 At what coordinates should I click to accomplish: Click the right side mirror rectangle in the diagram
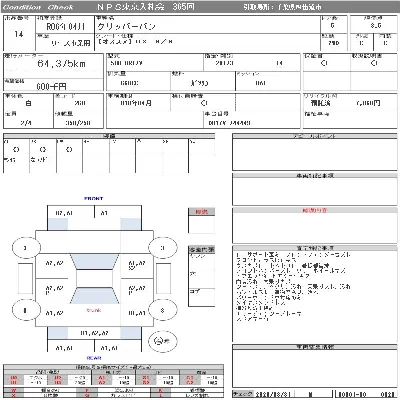tap(163, 278)
